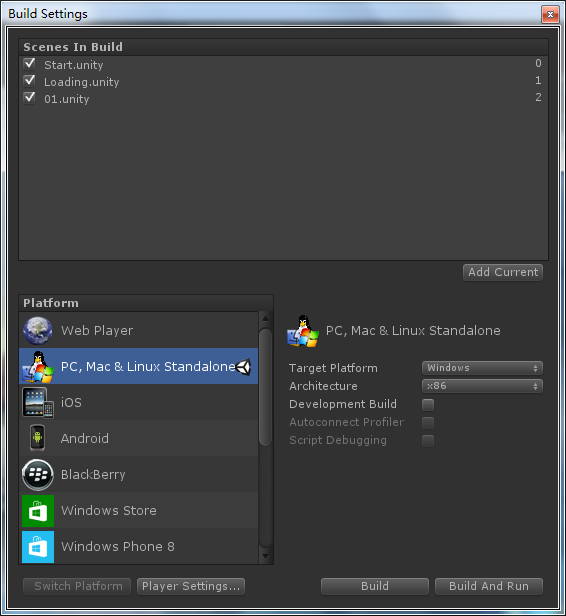This screenshot has height=616, width=566.
Task: Click the platform list scrollbar thumb
Action: click(x=266, y=387)
